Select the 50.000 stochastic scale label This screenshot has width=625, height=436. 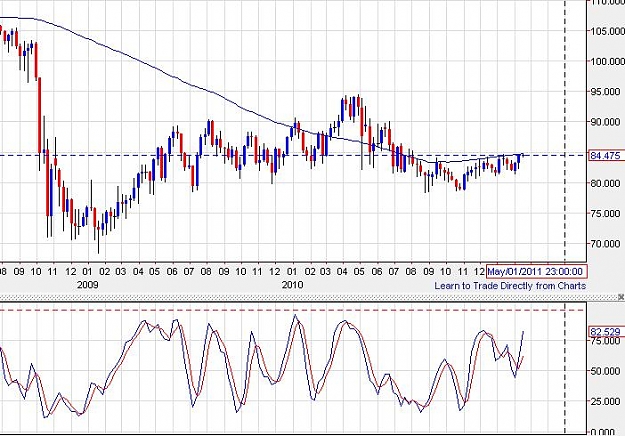click(606, 371)
